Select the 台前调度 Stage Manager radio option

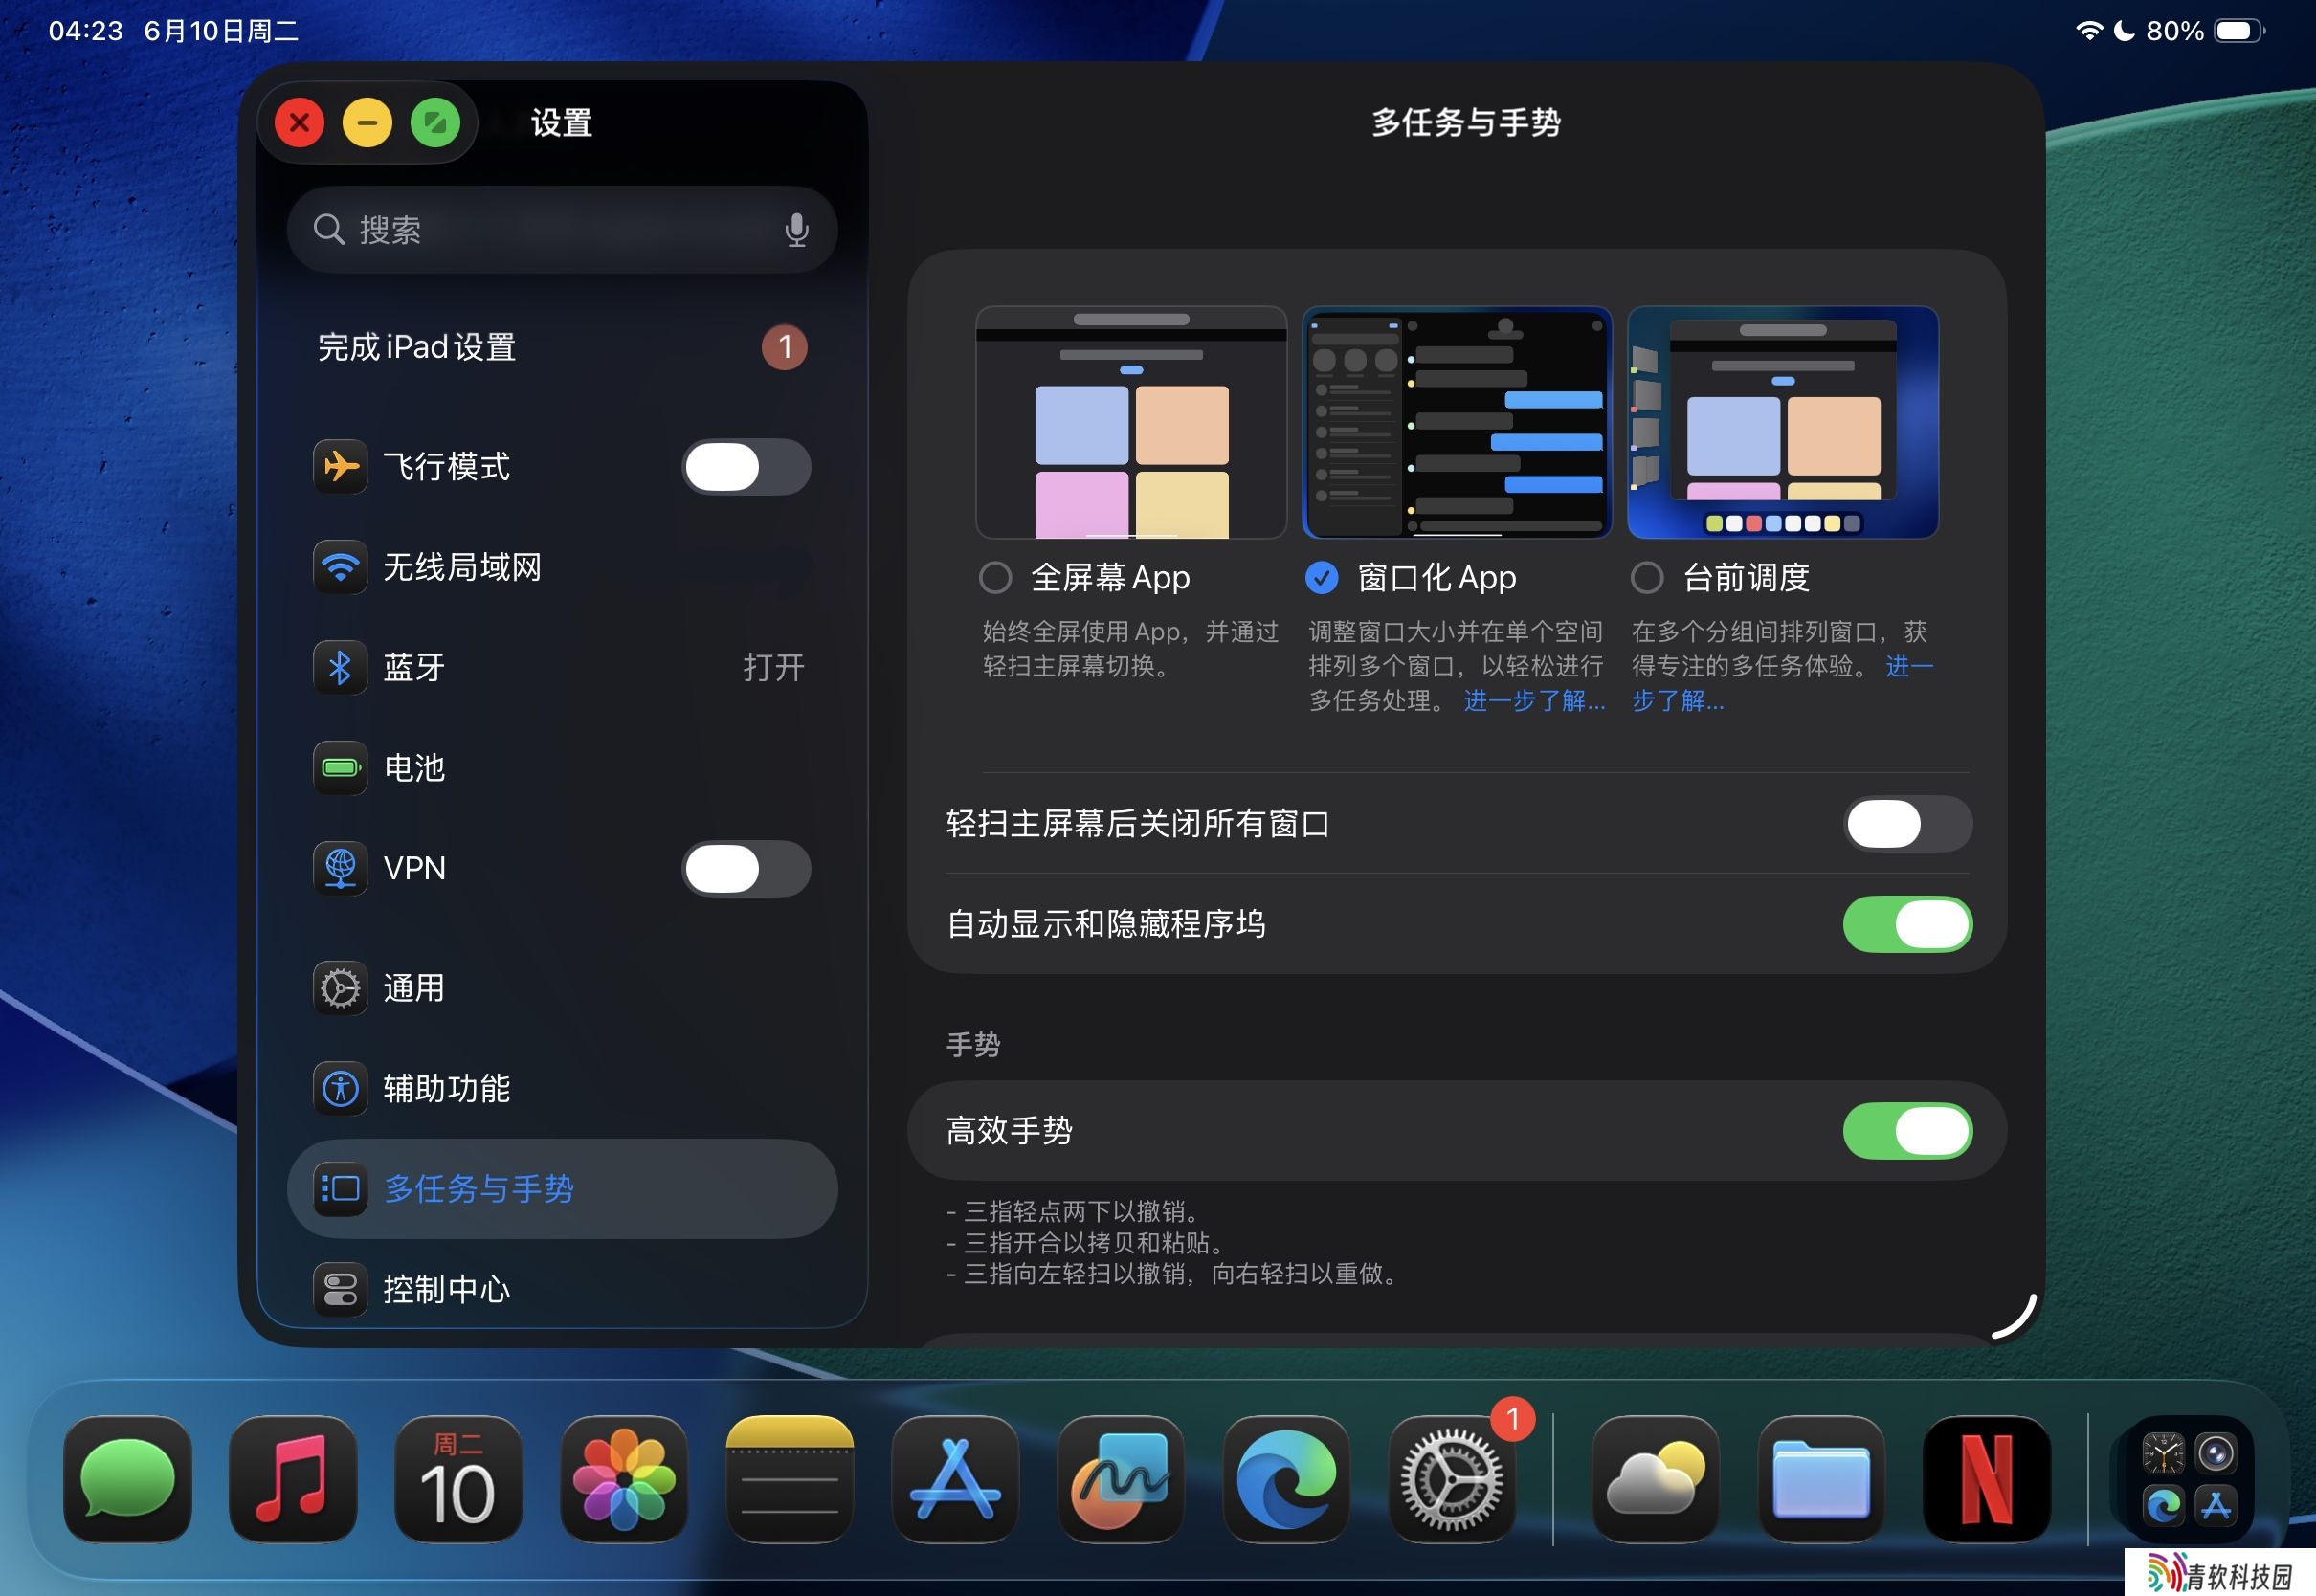[x=1647, y=577]
